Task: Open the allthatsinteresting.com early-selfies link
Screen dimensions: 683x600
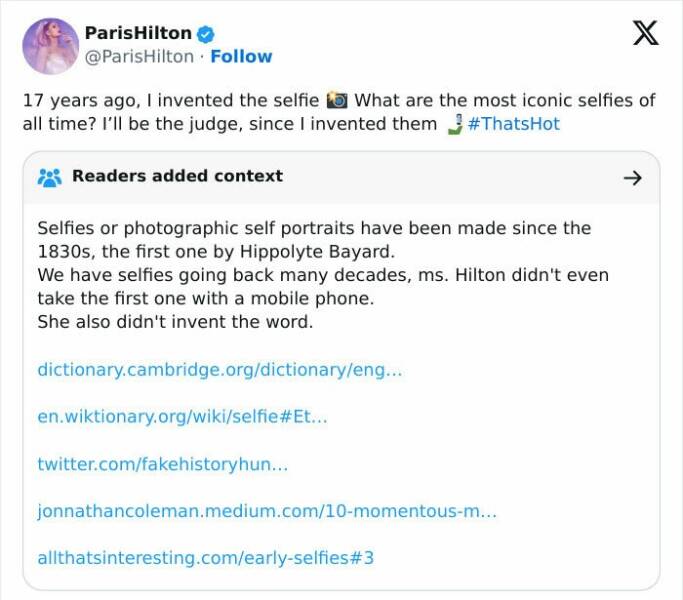Action: [x=205, y=557]
